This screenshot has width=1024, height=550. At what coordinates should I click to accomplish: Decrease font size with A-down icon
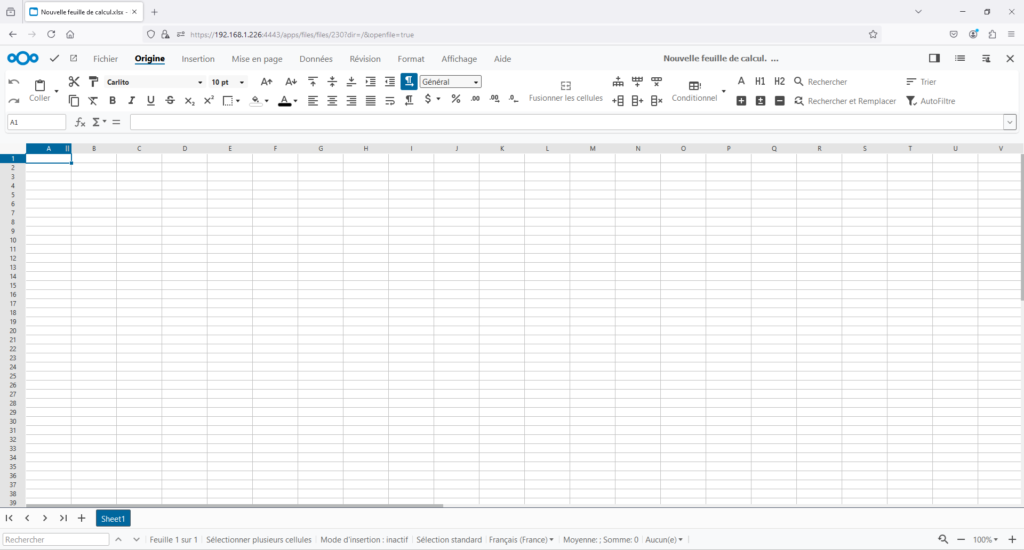pos(291,82)
